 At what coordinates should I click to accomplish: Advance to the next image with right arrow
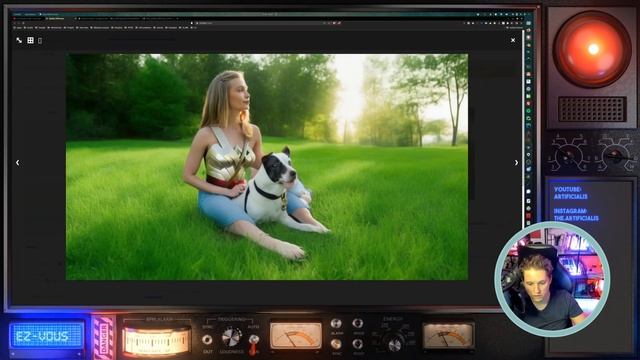[x=516, y=162]
